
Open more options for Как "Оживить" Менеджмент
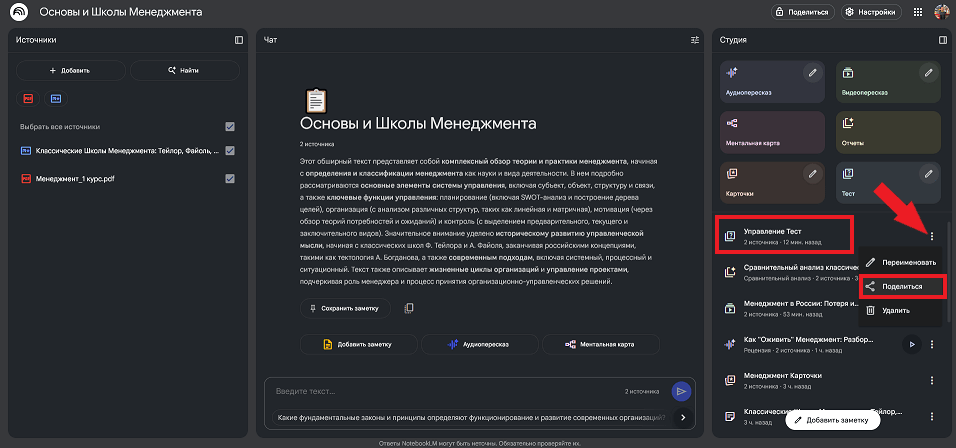point(932,344)
